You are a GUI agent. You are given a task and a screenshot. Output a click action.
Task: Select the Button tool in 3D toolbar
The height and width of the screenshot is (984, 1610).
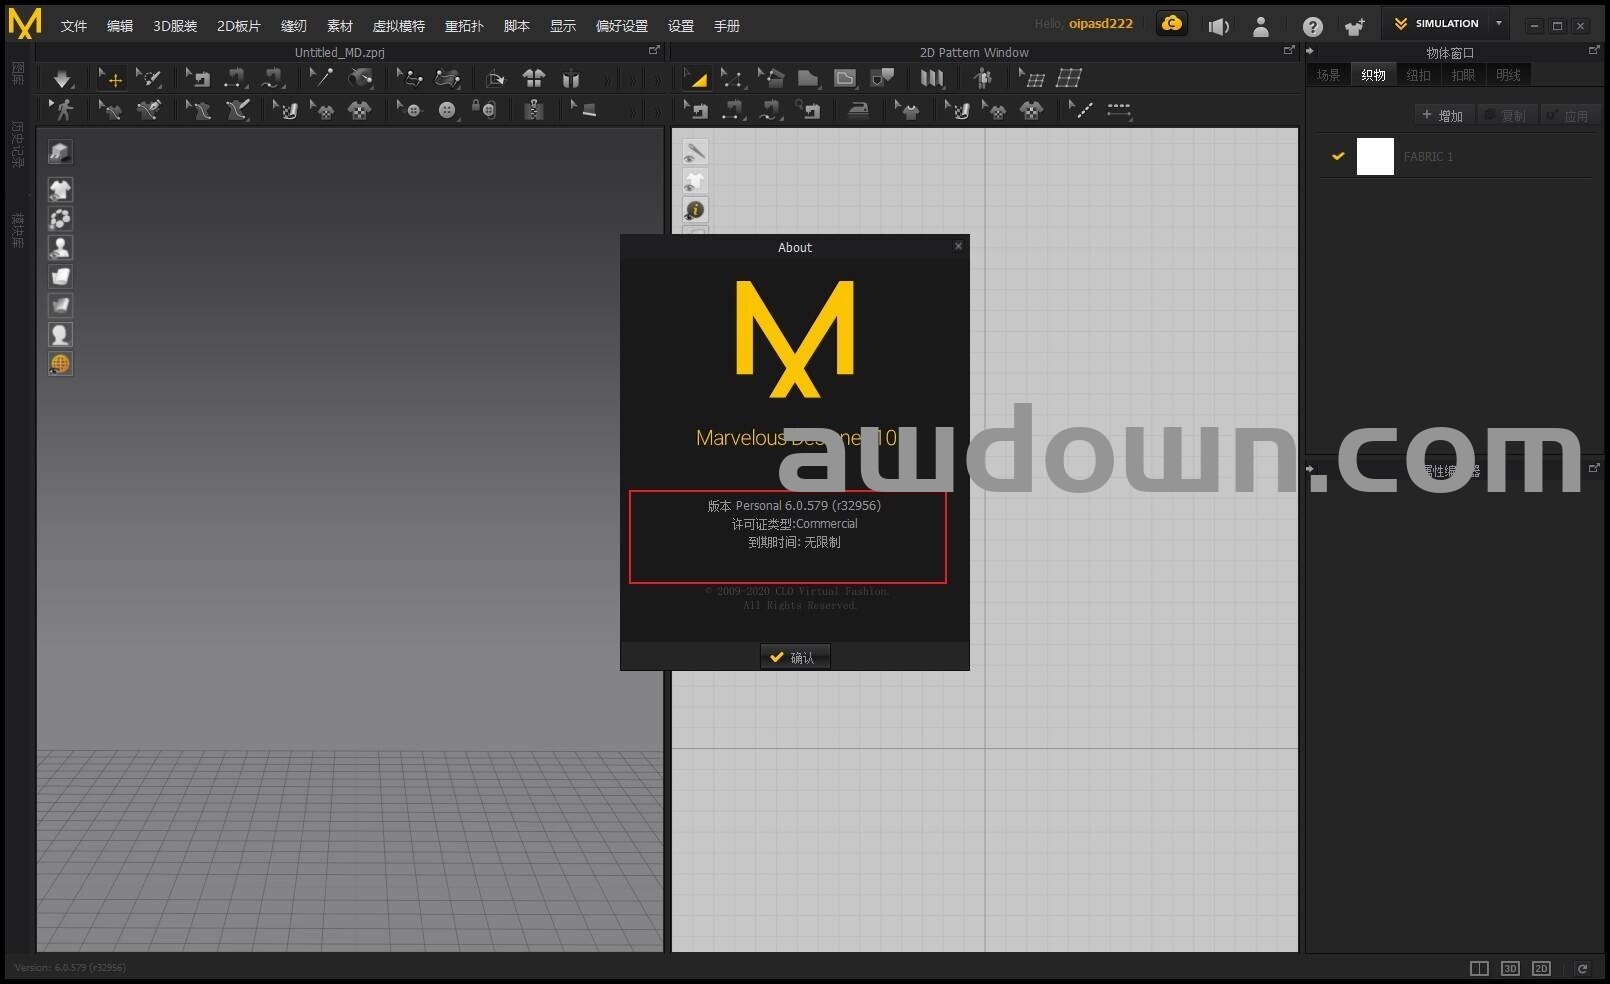[447, 110]
